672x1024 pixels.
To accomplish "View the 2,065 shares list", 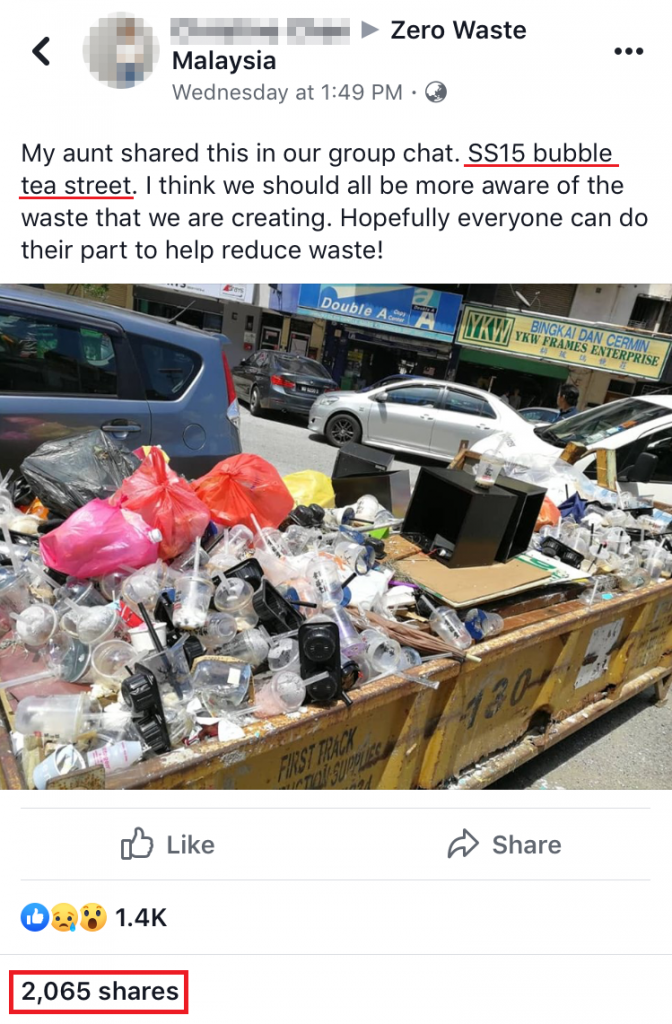I will 100,991.
